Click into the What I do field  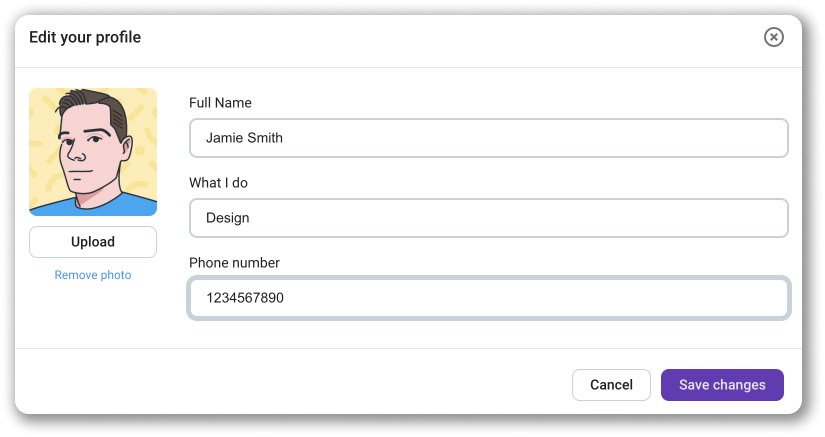click(489, 218)
